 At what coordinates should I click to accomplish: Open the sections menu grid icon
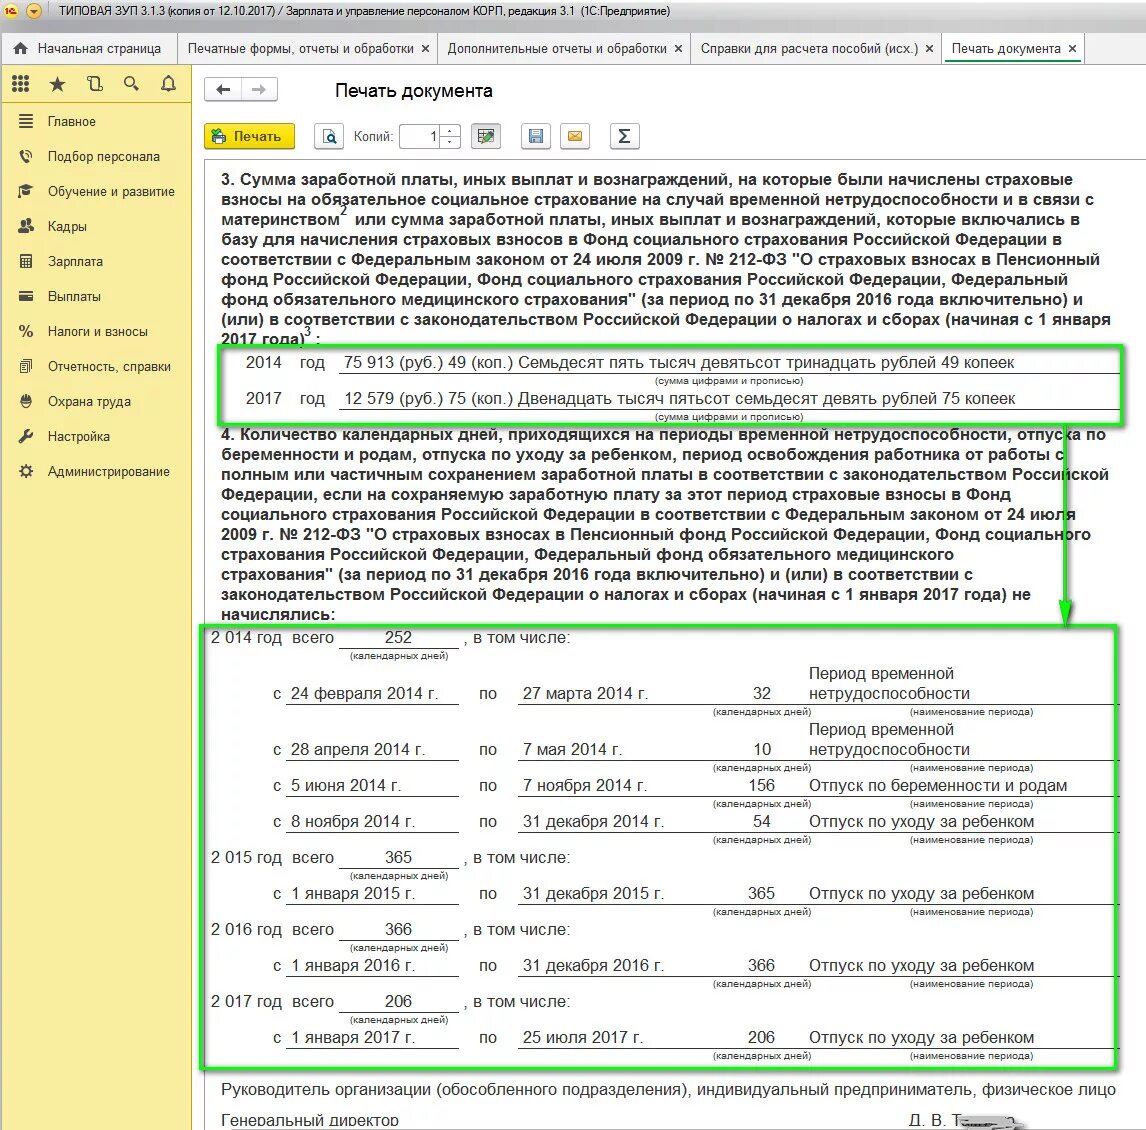point(20,84)
